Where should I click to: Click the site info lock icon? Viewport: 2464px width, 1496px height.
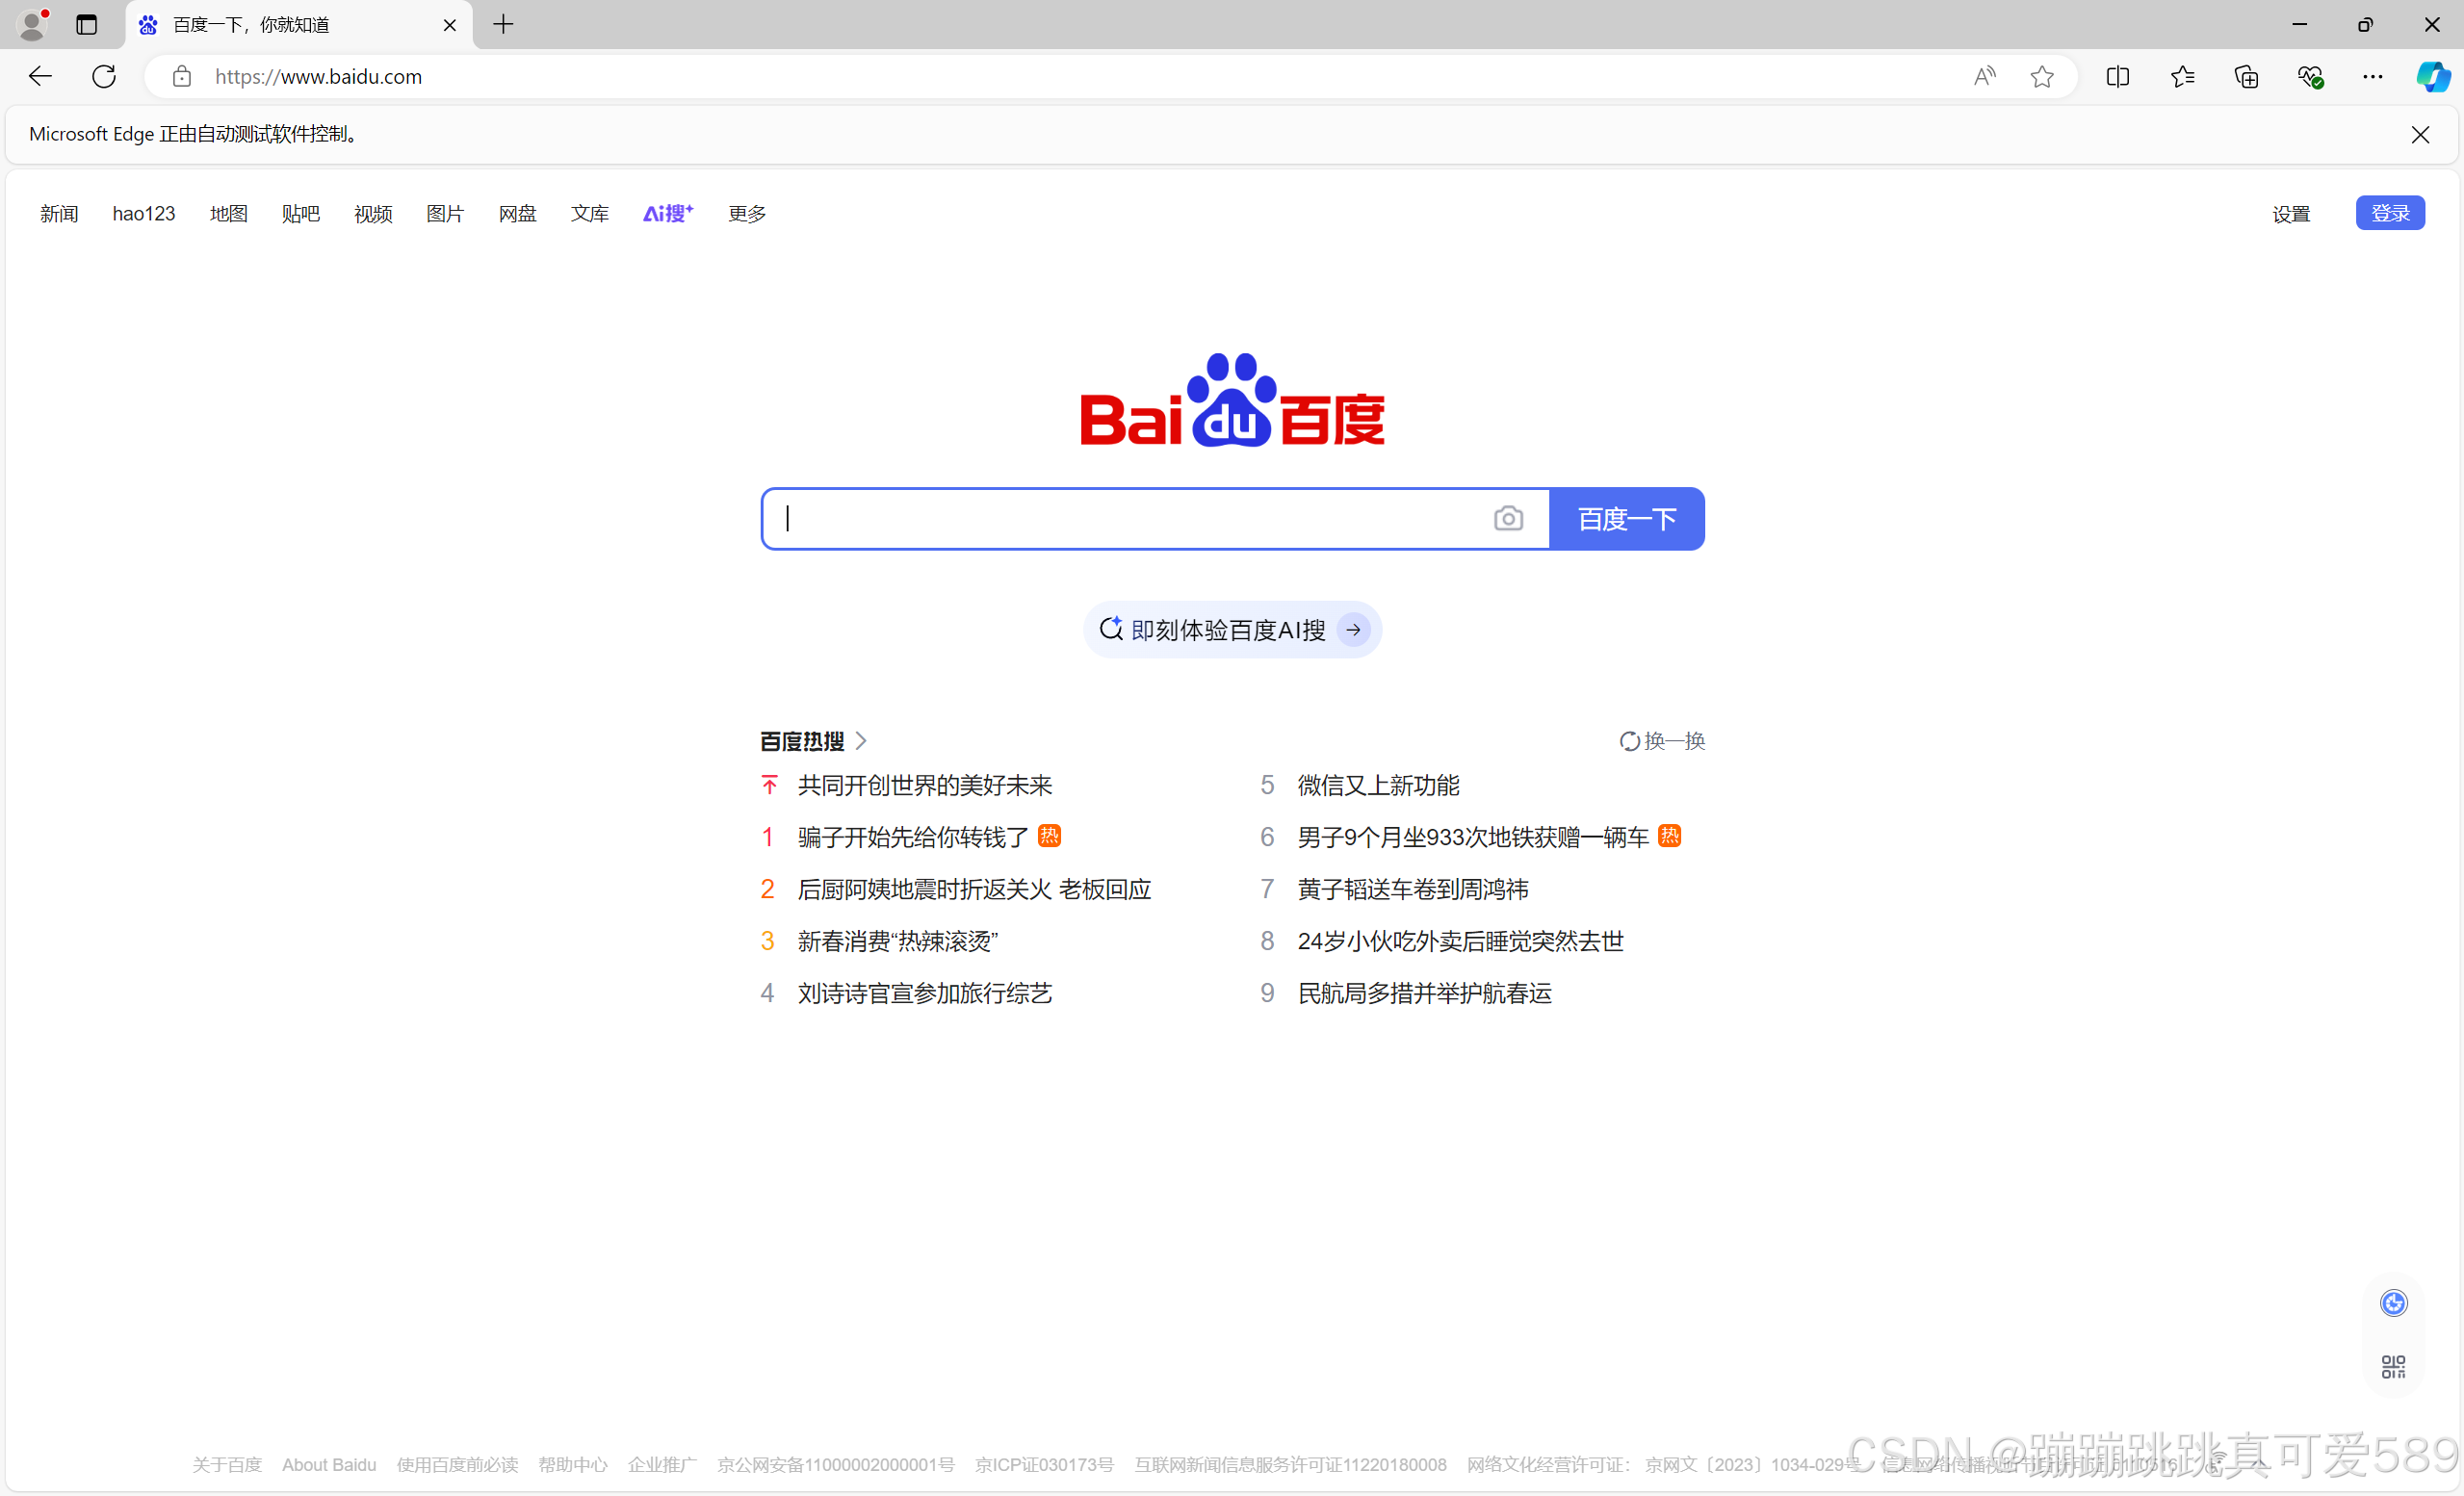click(181, 76)
